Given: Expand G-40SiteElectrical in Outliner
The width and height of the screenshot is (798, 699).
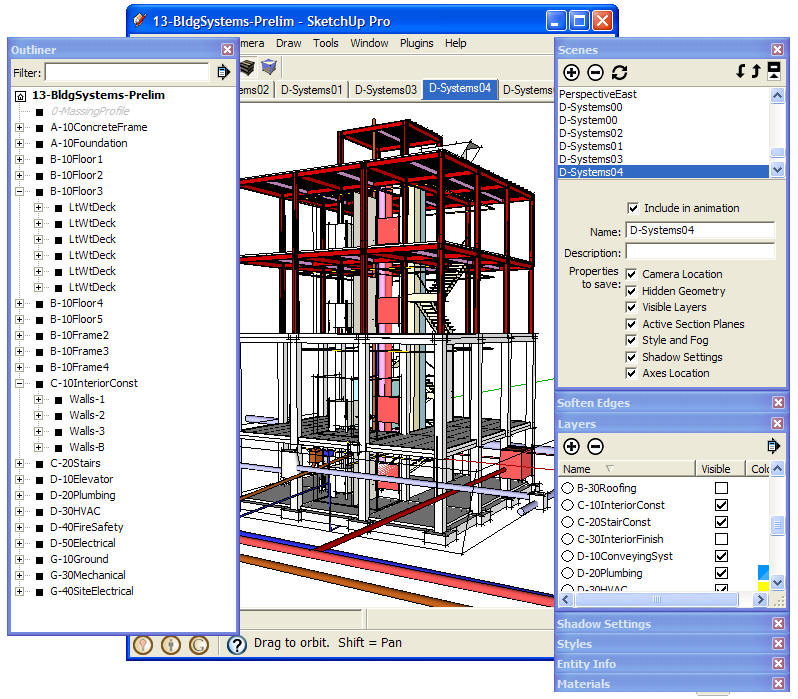Looking at the screenshot, I should click(x=19, y=591).
